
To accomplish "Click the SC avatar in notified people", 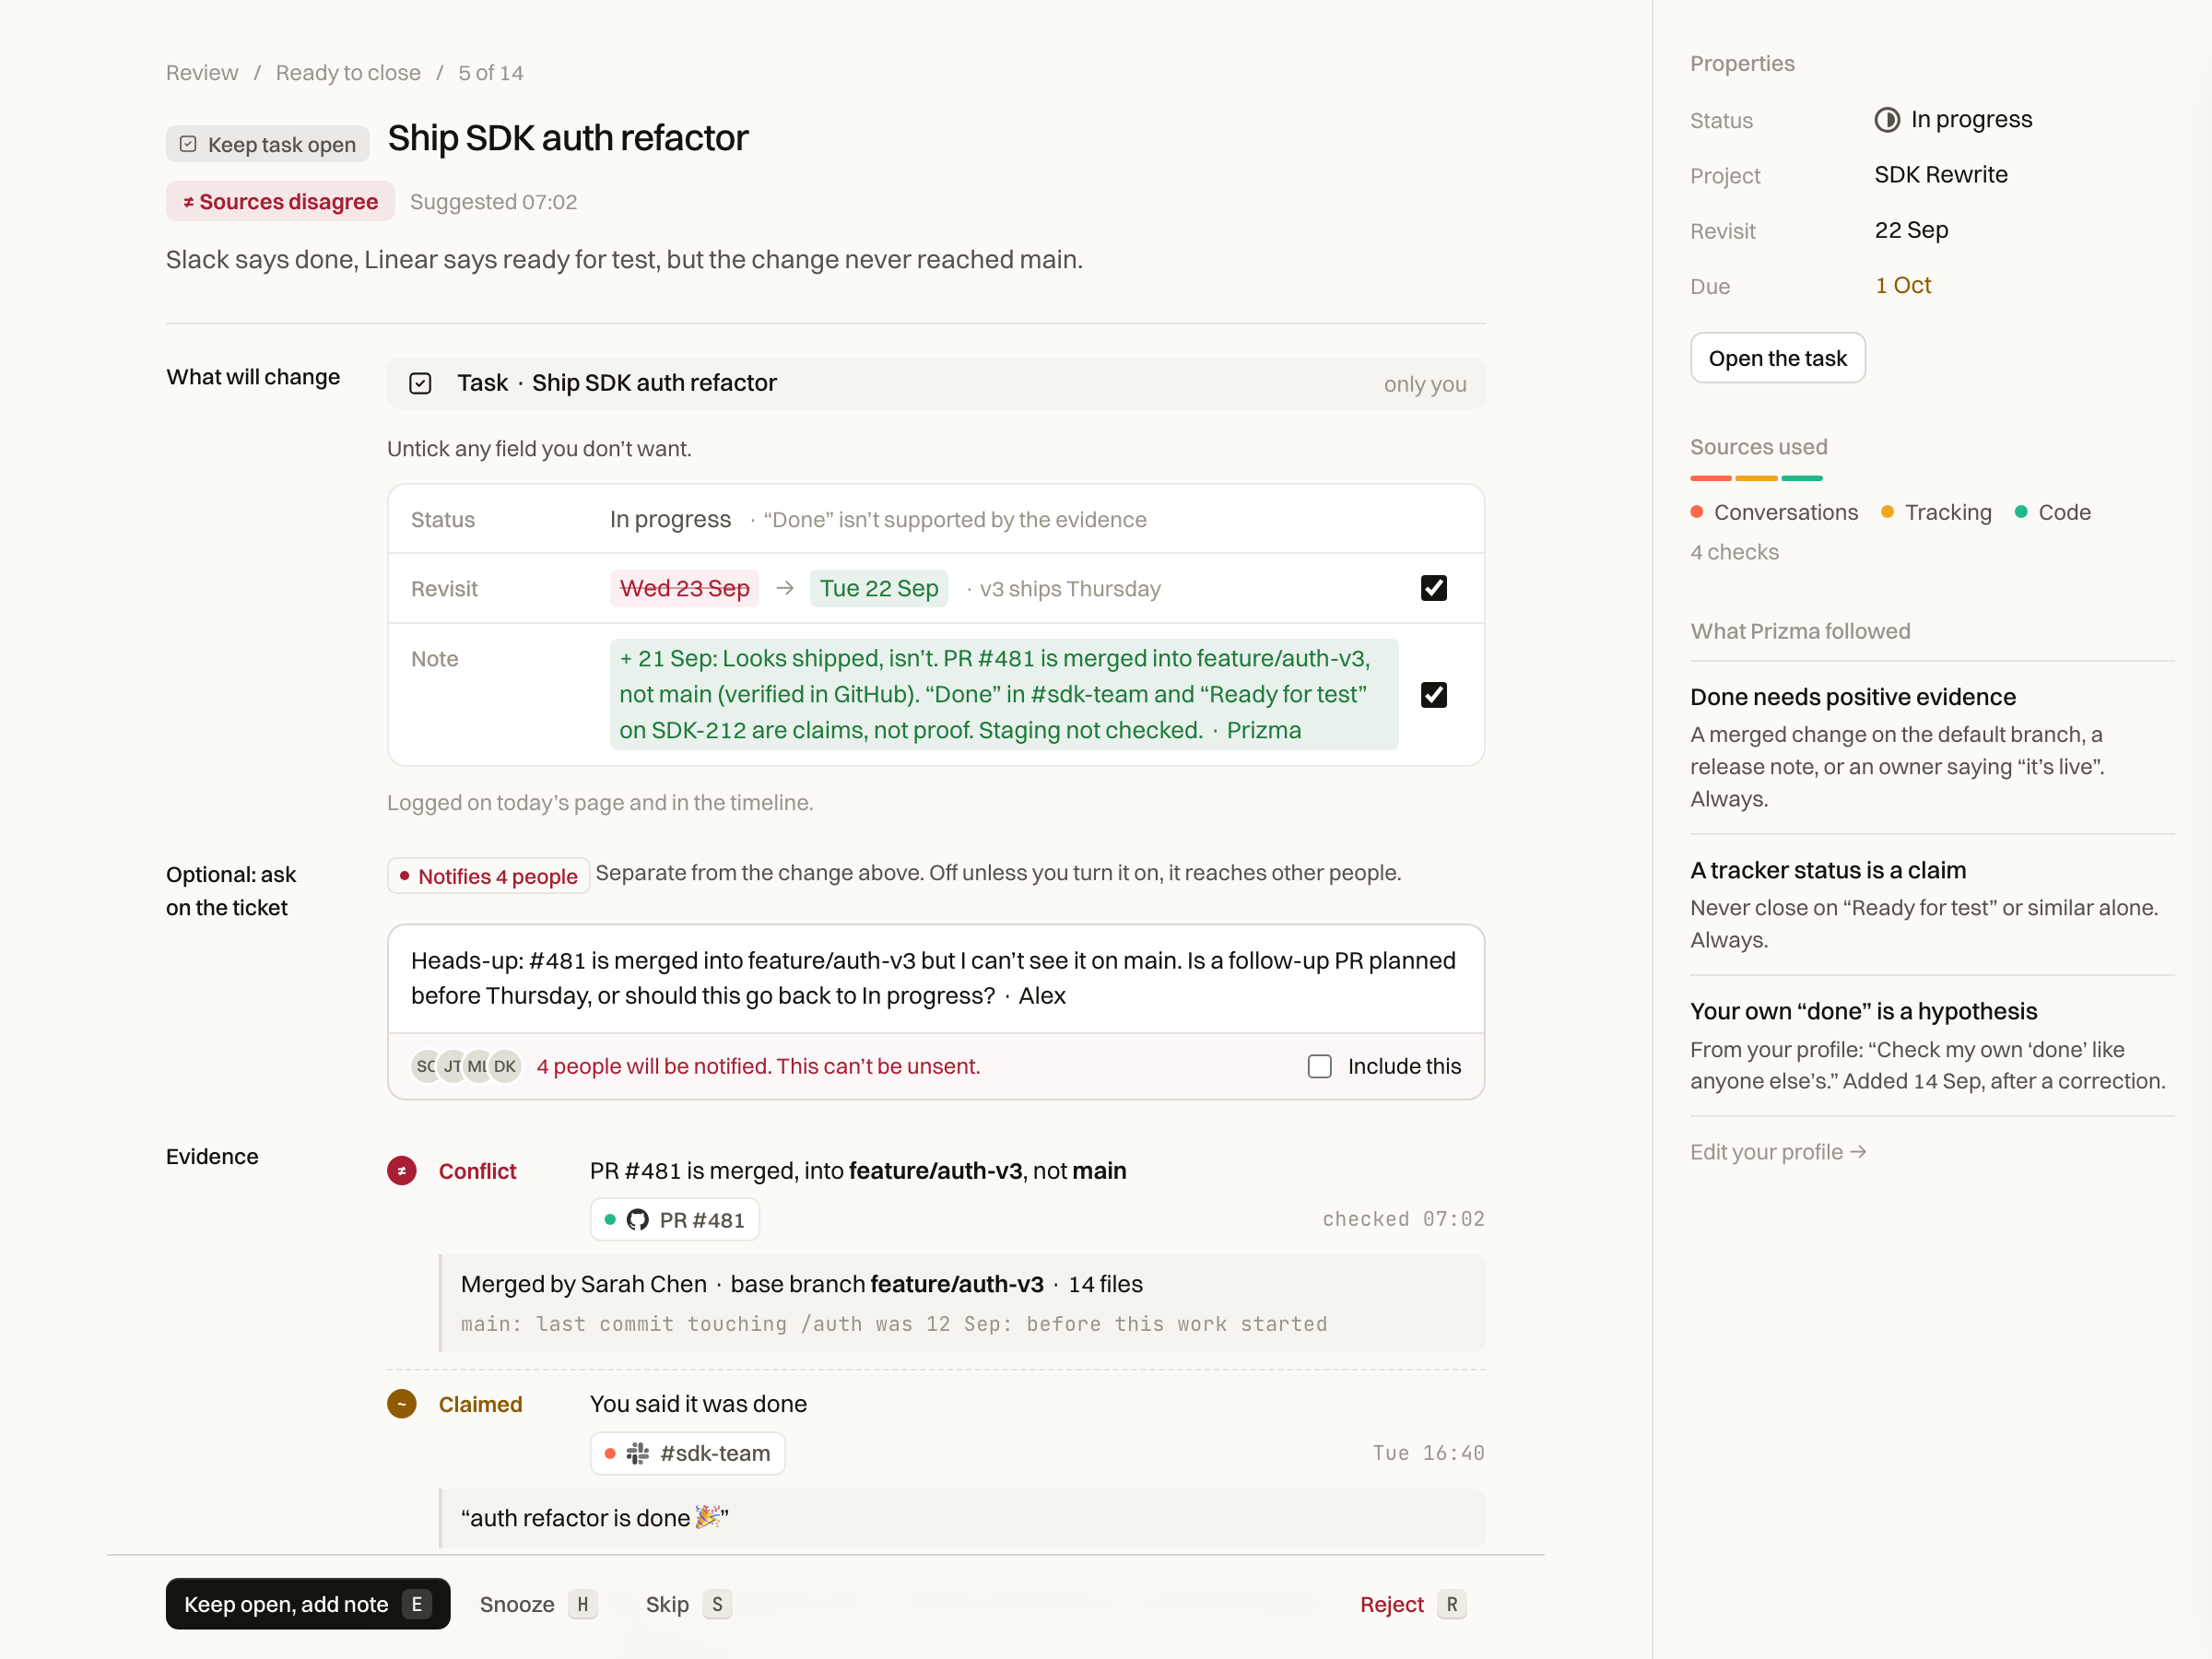I will tap(426, 1066).
